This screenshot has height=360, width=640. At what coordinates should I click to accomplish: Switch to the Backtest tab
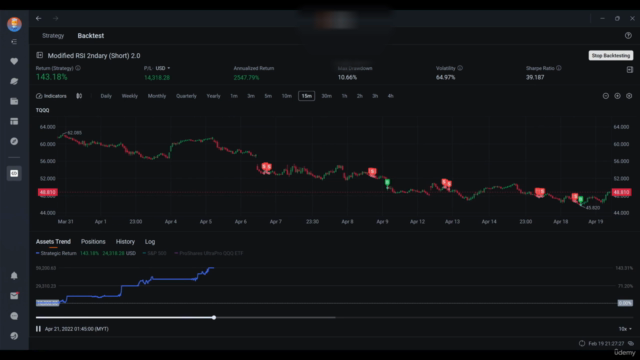coord(91,36)
